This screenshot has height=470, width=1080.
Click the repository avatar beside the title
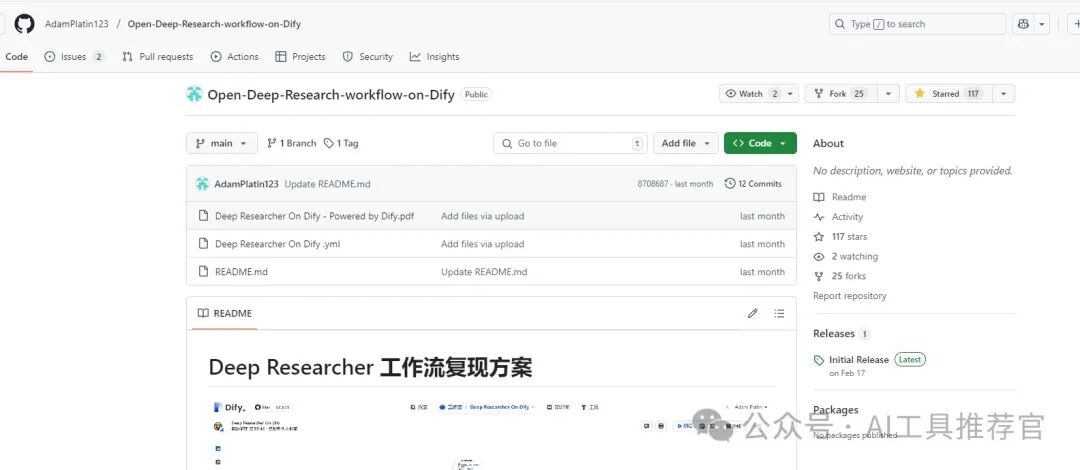point(194,94)
